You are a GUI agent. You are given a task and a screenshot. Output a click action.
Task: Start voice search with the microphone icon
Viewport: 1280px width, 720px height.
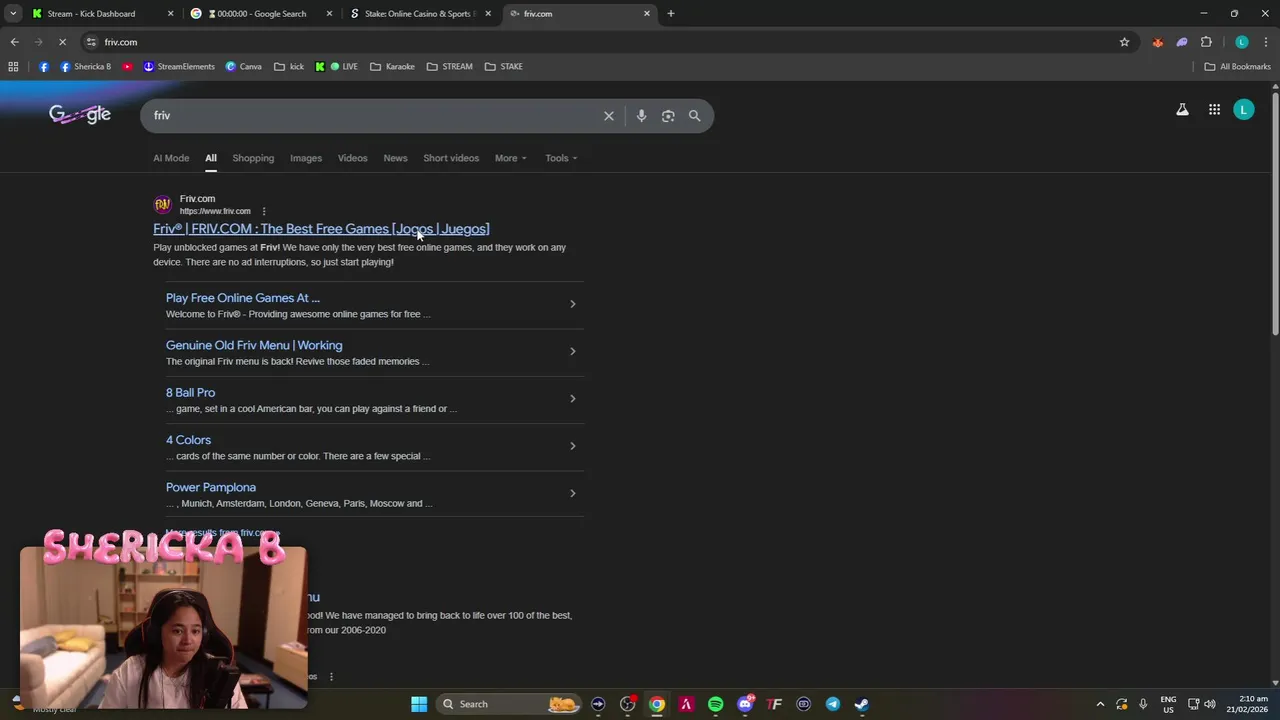tap(641, 116)
